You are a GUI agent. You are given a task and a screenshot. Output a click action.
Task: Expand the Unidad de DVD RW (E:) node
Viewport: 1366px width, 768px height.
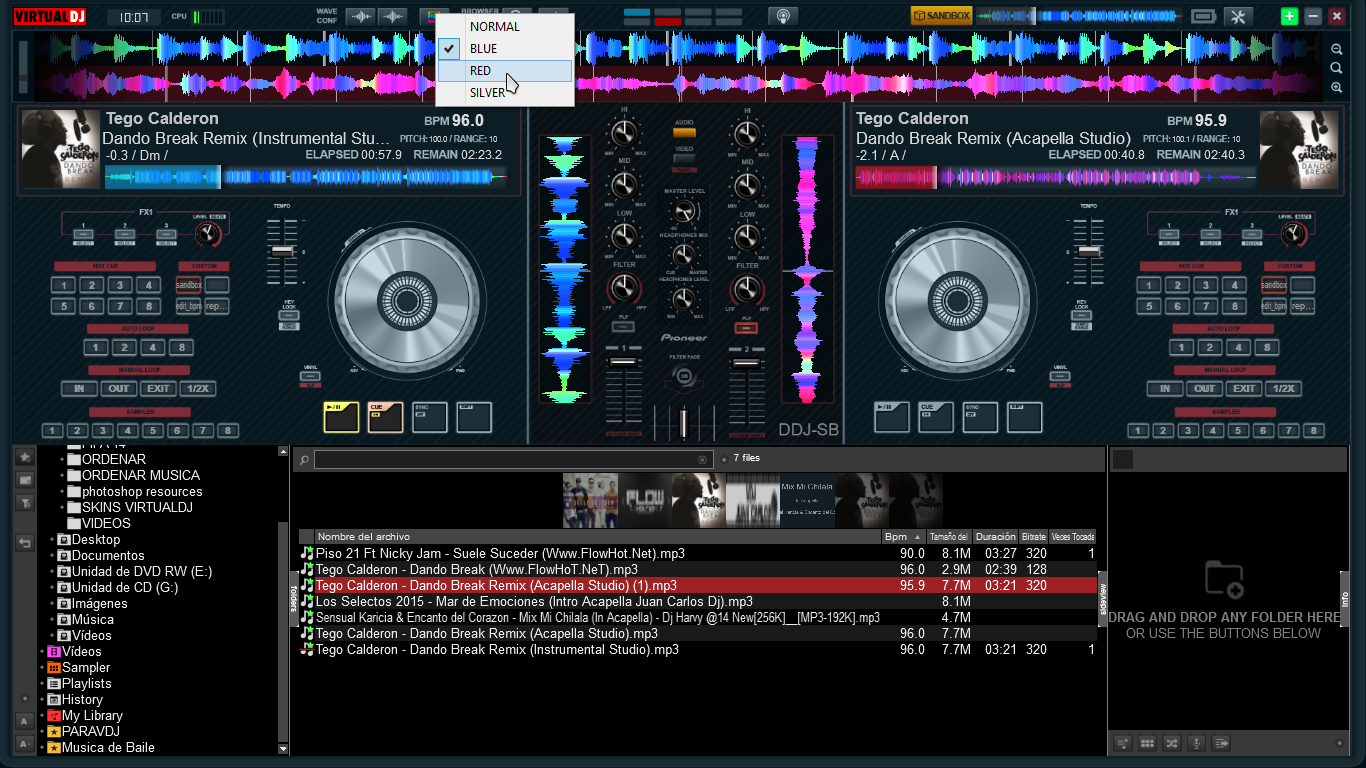[52, 572]
